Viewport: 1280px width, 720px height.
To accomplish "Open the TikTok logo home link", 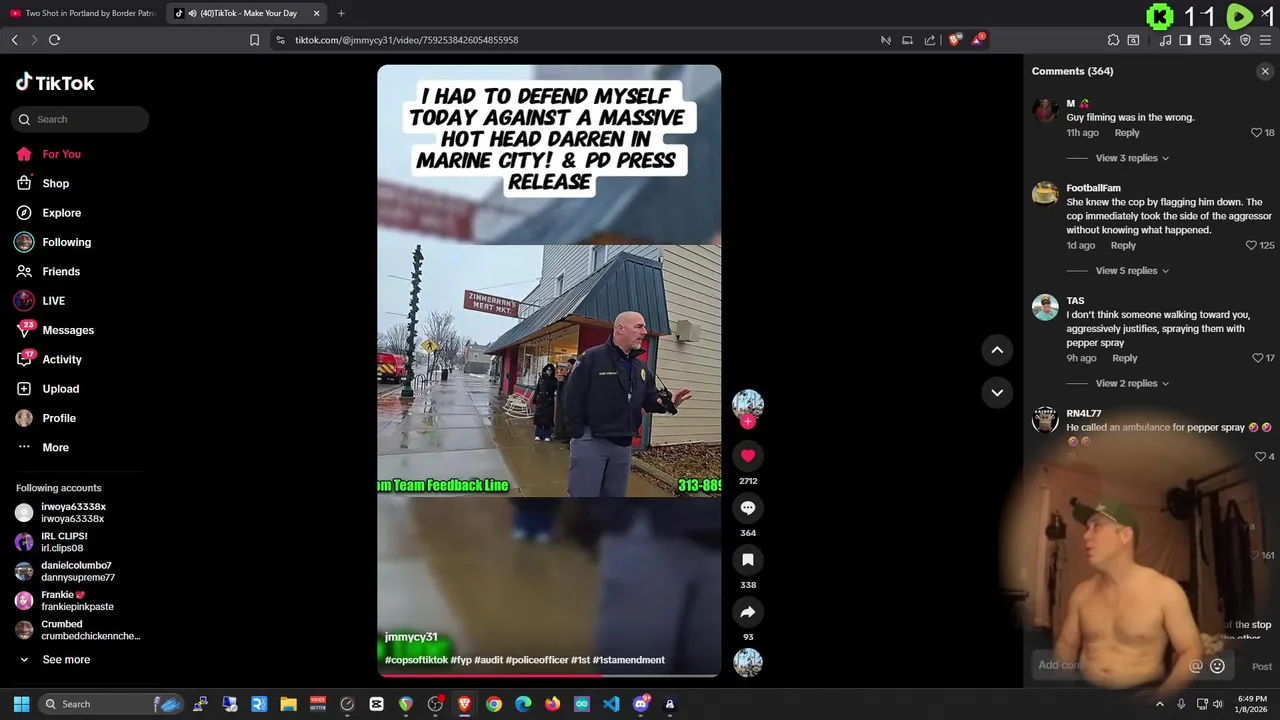I will [x=55, y=83].
